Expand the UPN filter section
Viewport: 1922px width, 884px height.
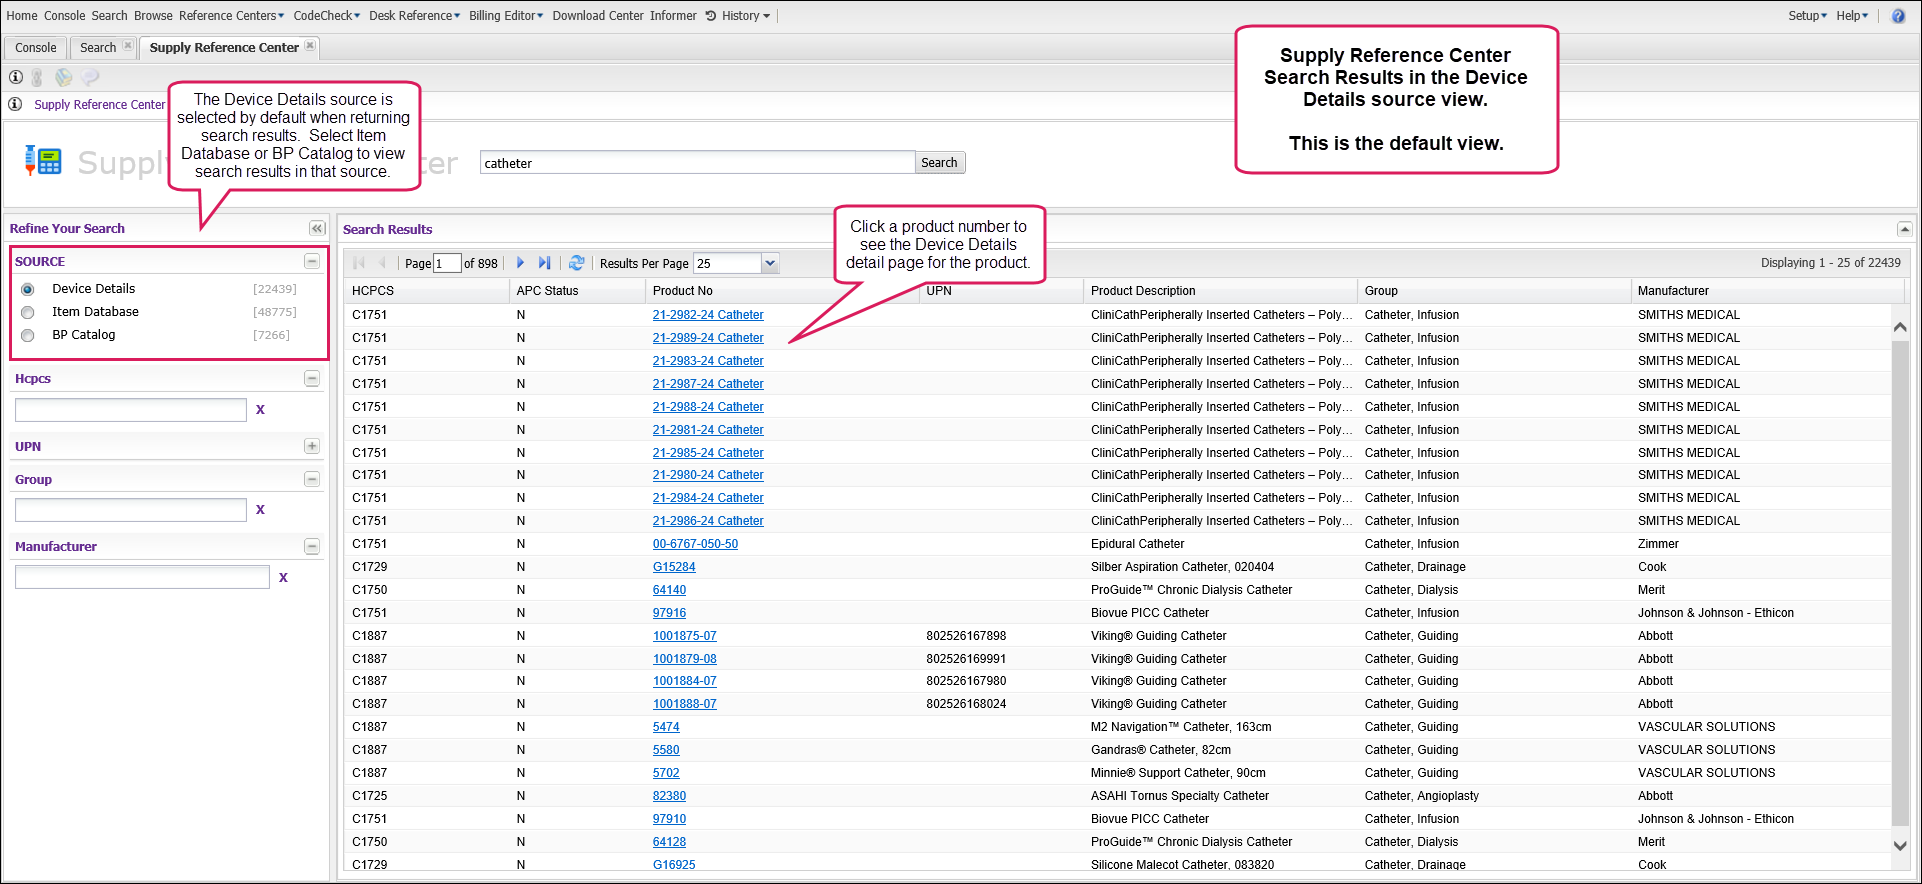pos(312,447)
